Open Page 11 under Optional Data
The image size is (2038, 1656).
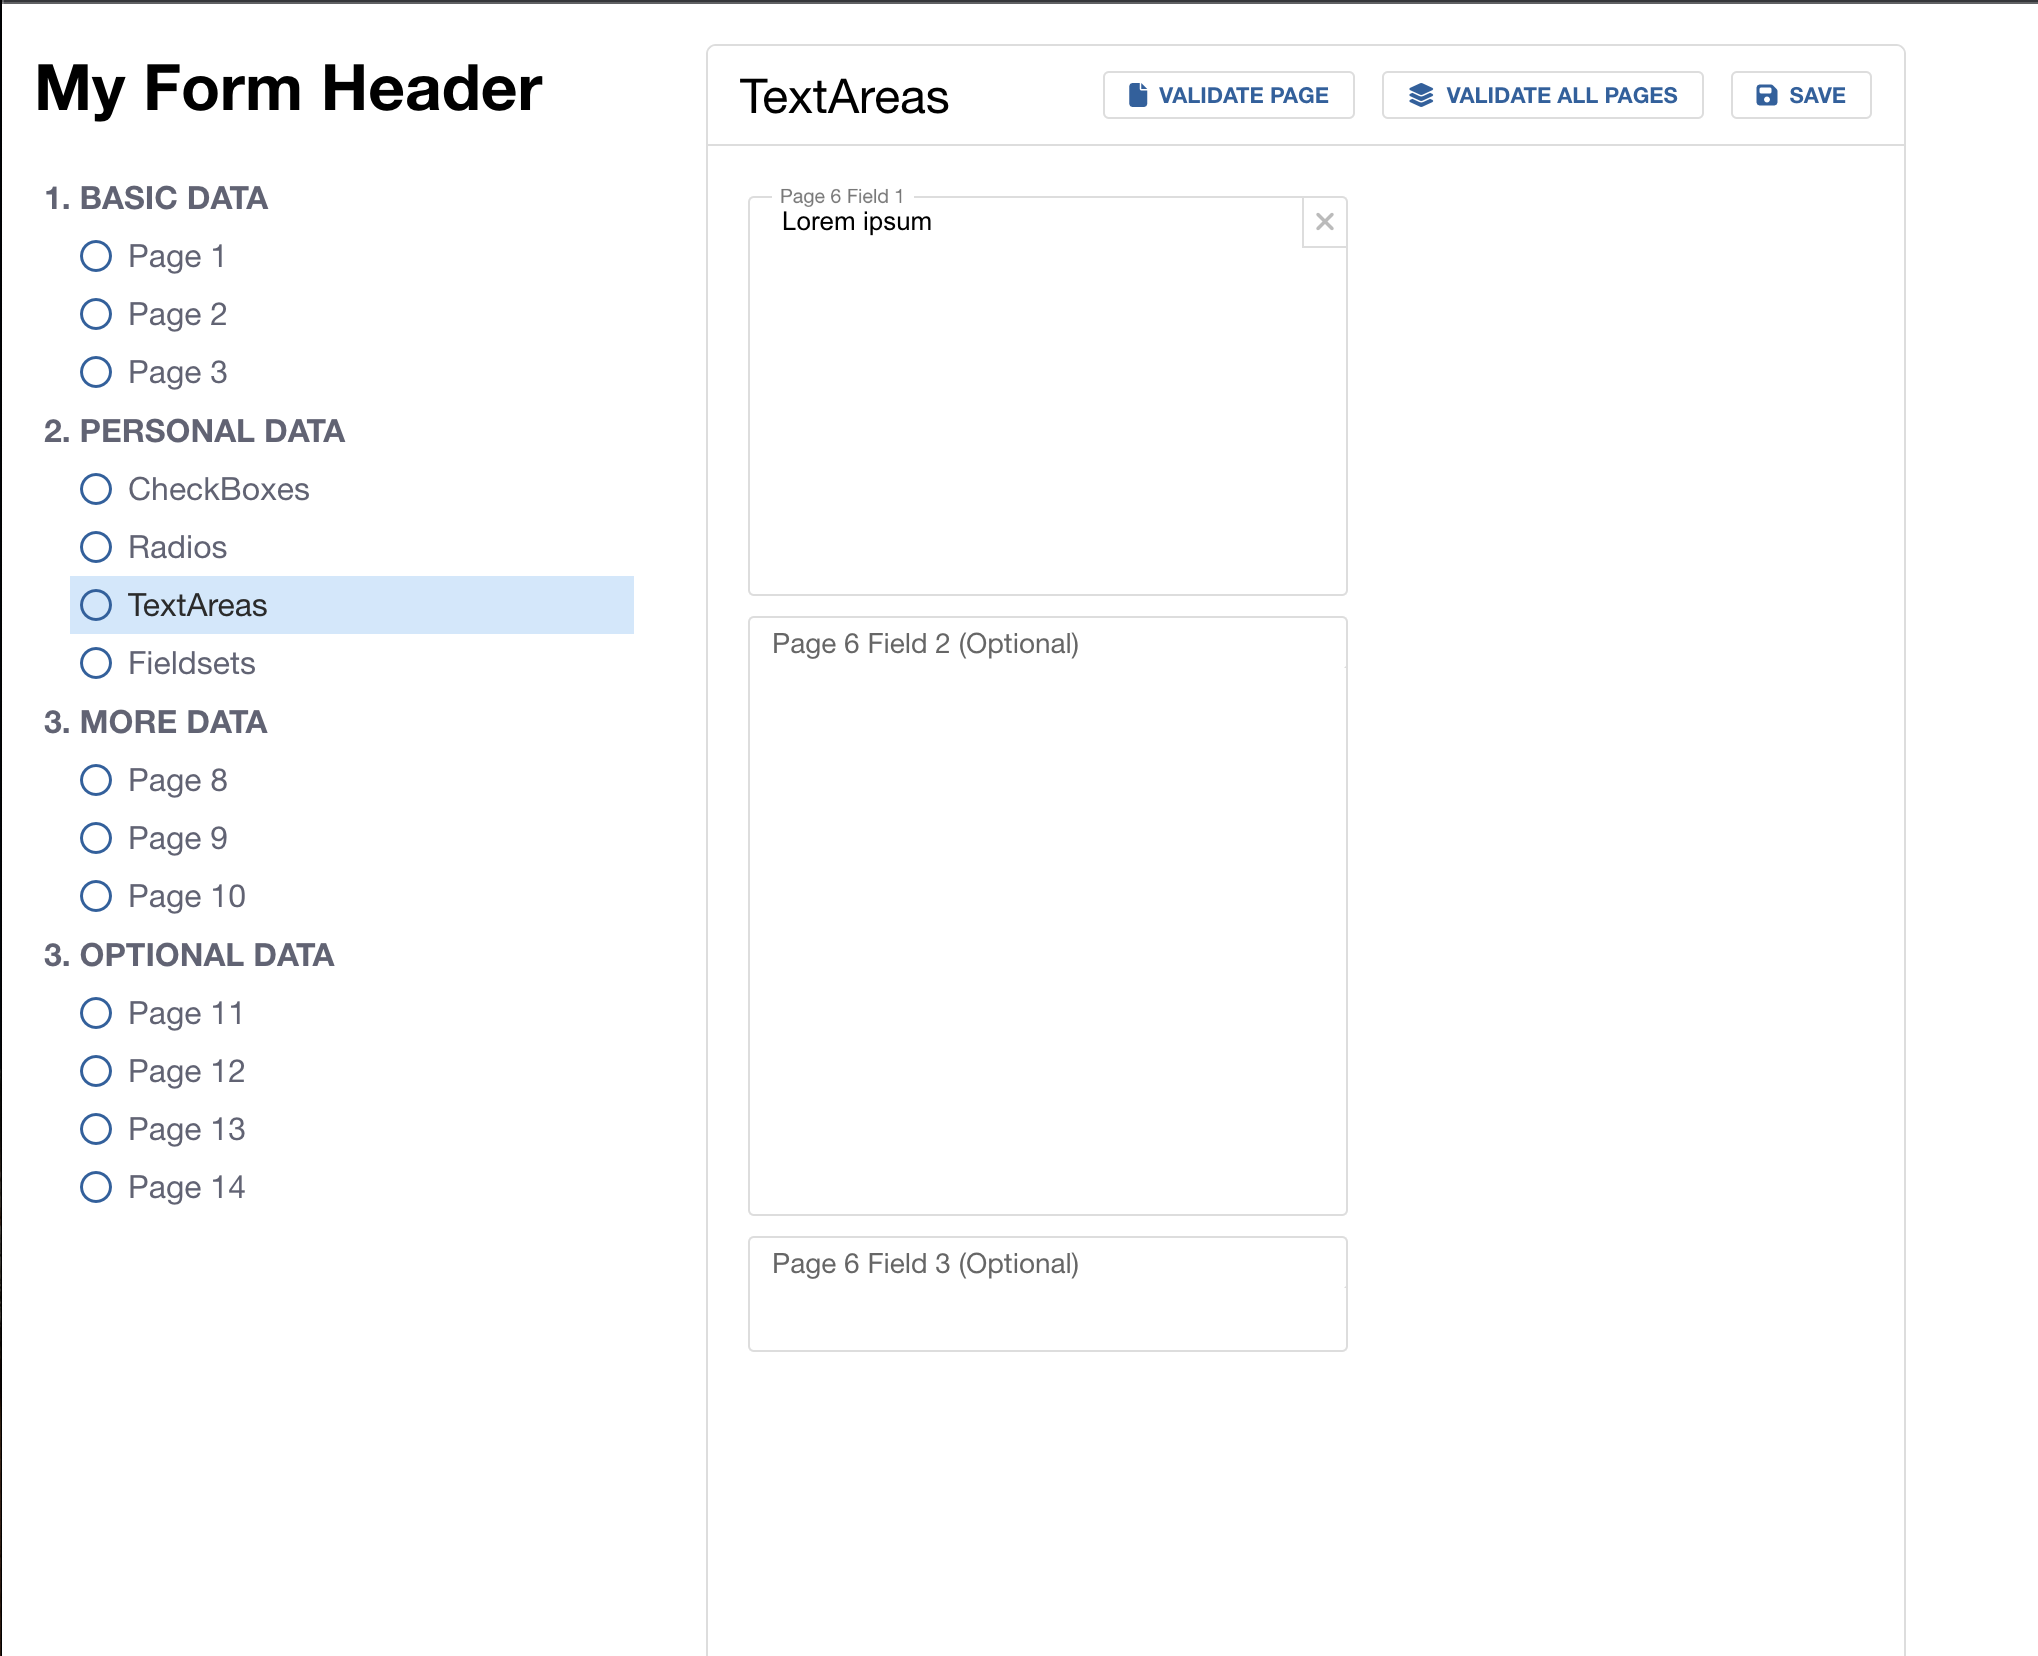coord(352,1013)
